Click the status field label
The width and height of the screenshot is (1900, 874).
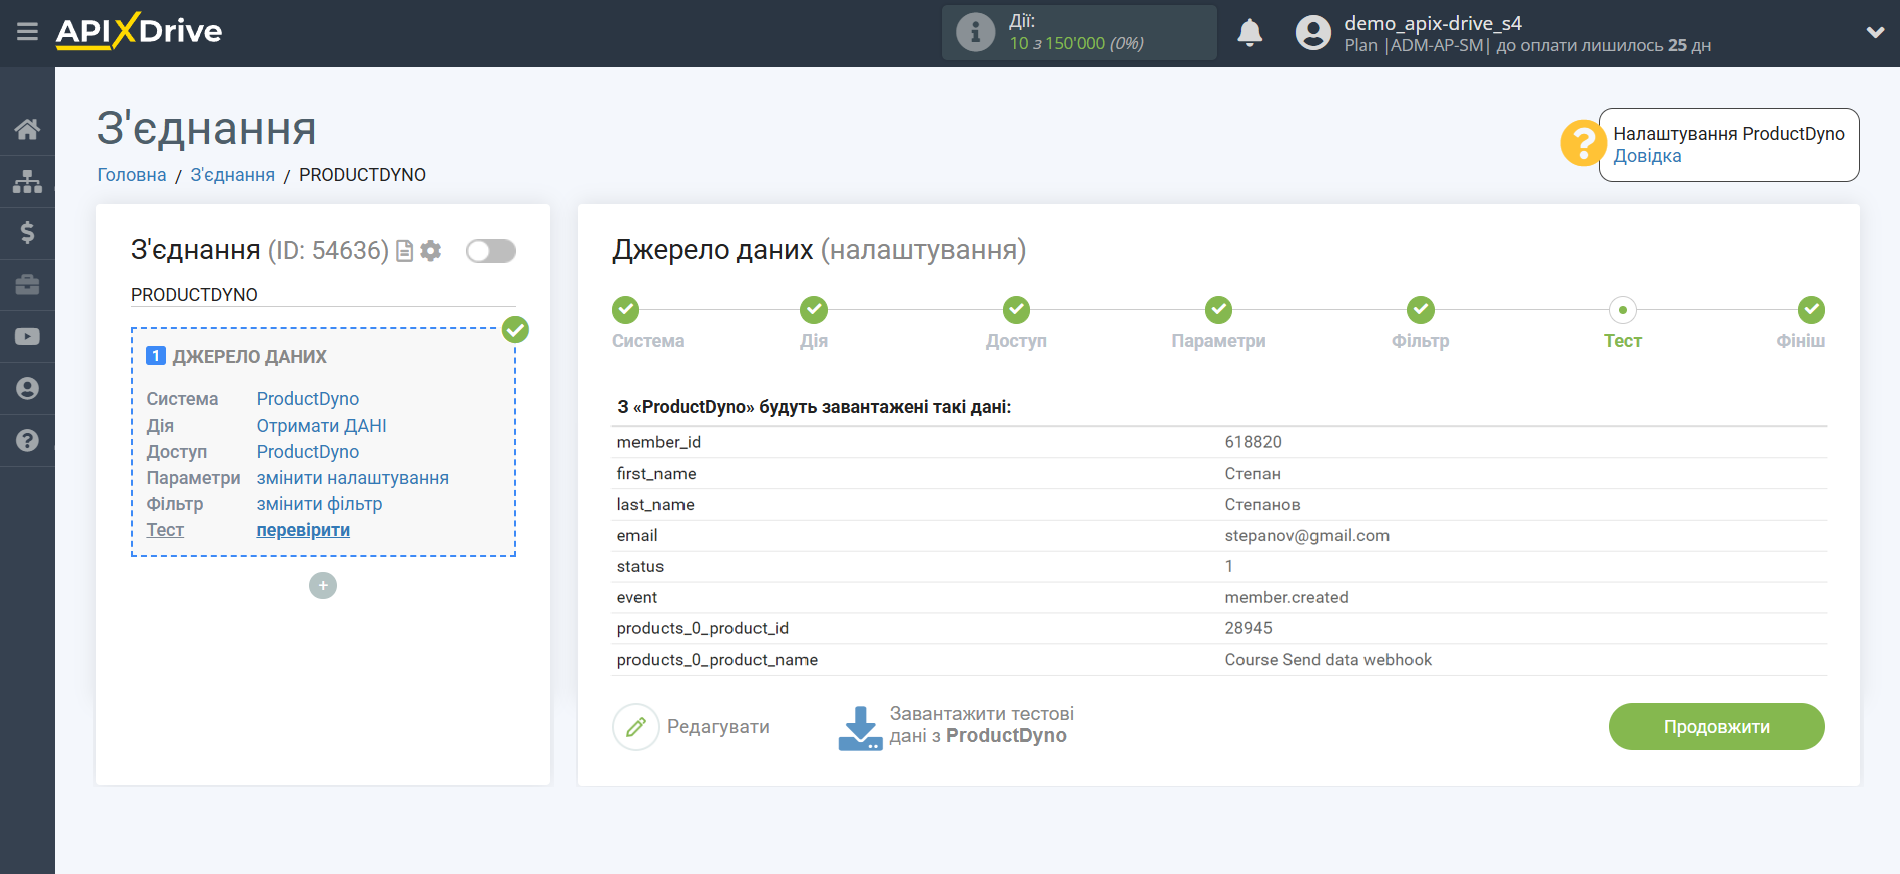(x=640, y=567)
